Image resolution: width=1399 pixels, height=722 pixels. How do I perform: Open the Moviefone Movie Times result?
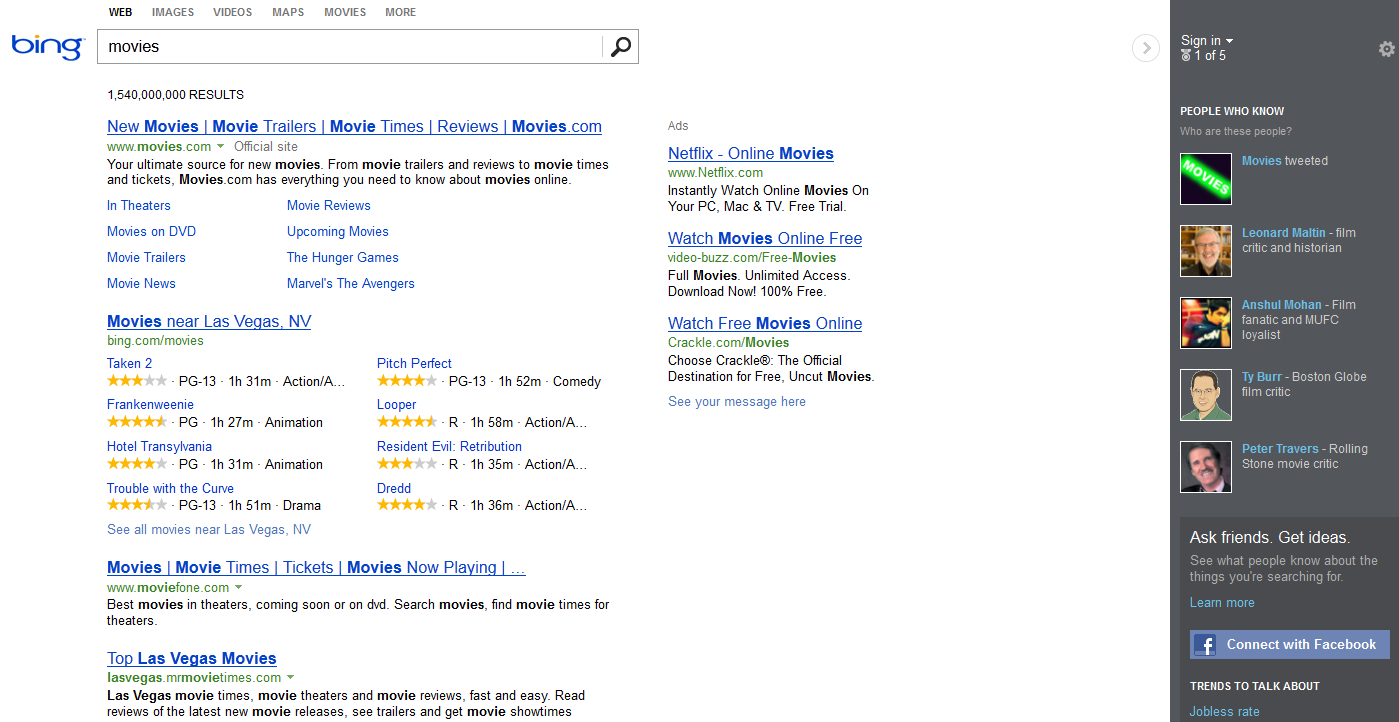pyautogui.click(x=316, y=568)
